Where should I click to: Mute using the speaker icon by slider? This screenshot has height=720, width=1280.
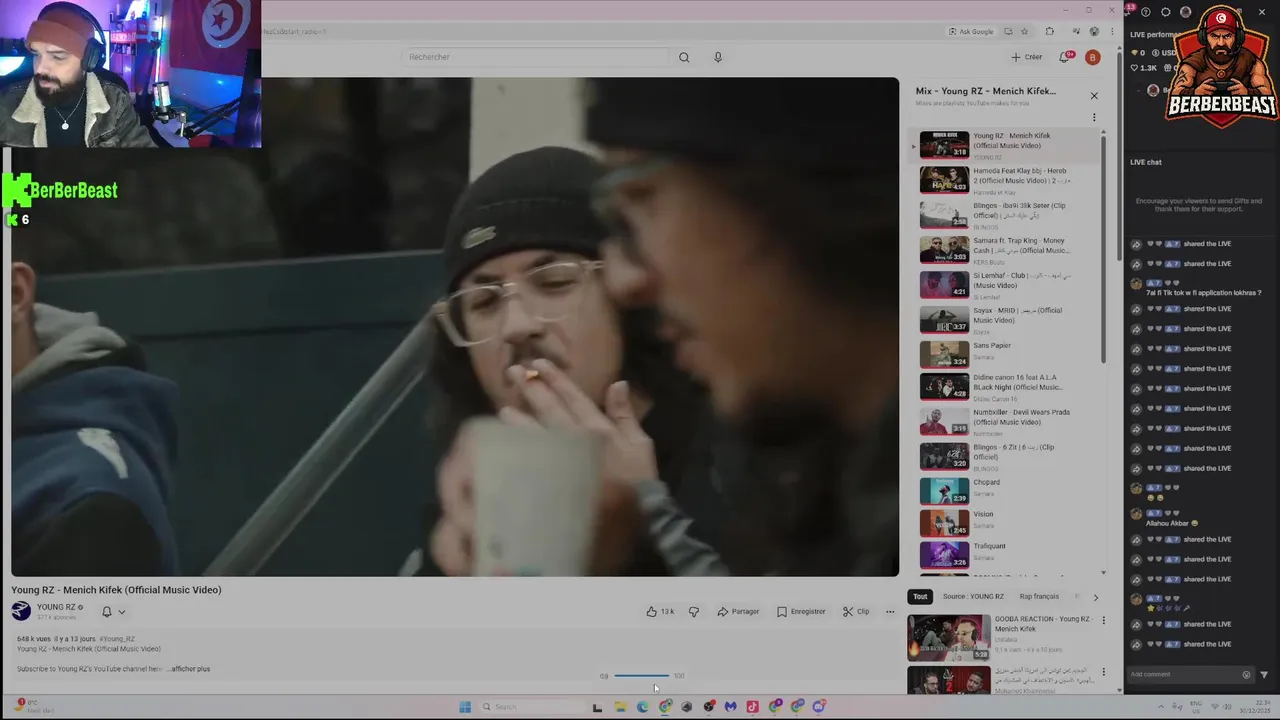pos(604,676)
